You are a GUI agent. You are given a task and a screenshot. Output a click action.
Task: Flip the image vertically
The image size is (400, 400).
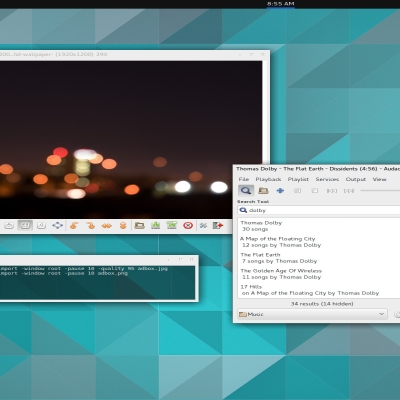point(123,226)
